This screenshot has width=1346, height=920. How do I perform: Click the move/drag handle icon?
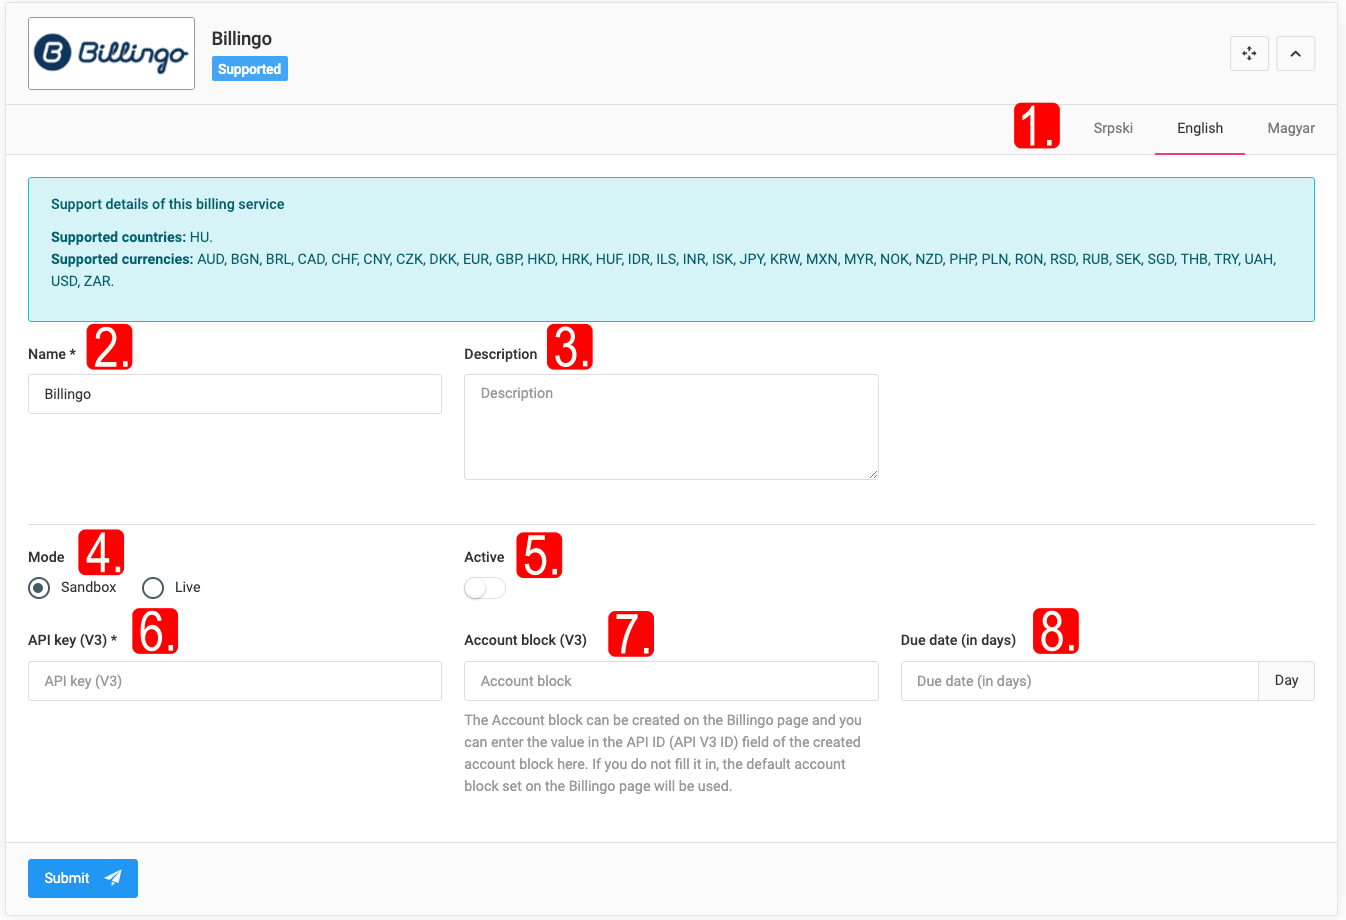[x=1249, y=54]
